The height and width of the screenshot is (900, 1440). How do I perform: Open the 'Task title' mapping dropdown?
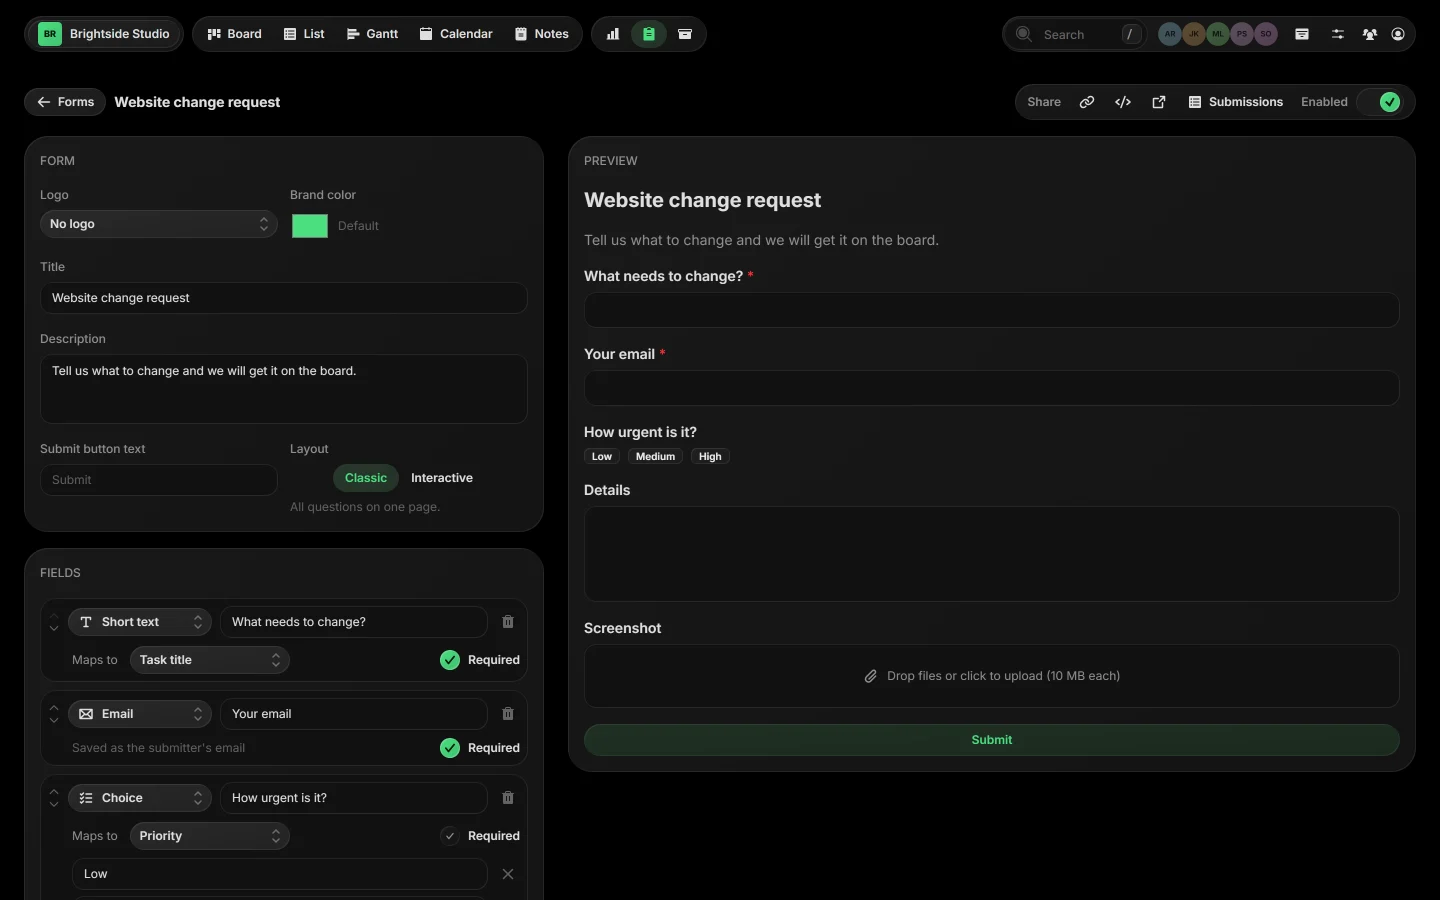(x=210, y=660)
